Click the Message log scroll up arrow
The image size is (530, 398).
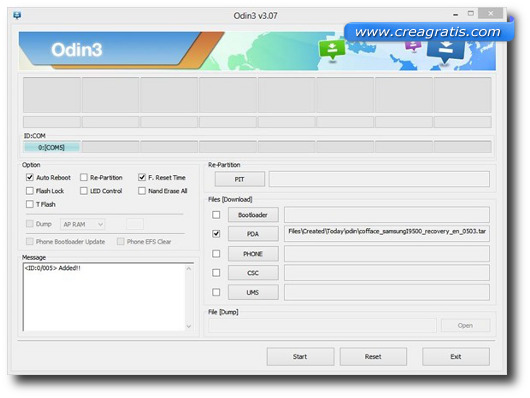point(189,269)
